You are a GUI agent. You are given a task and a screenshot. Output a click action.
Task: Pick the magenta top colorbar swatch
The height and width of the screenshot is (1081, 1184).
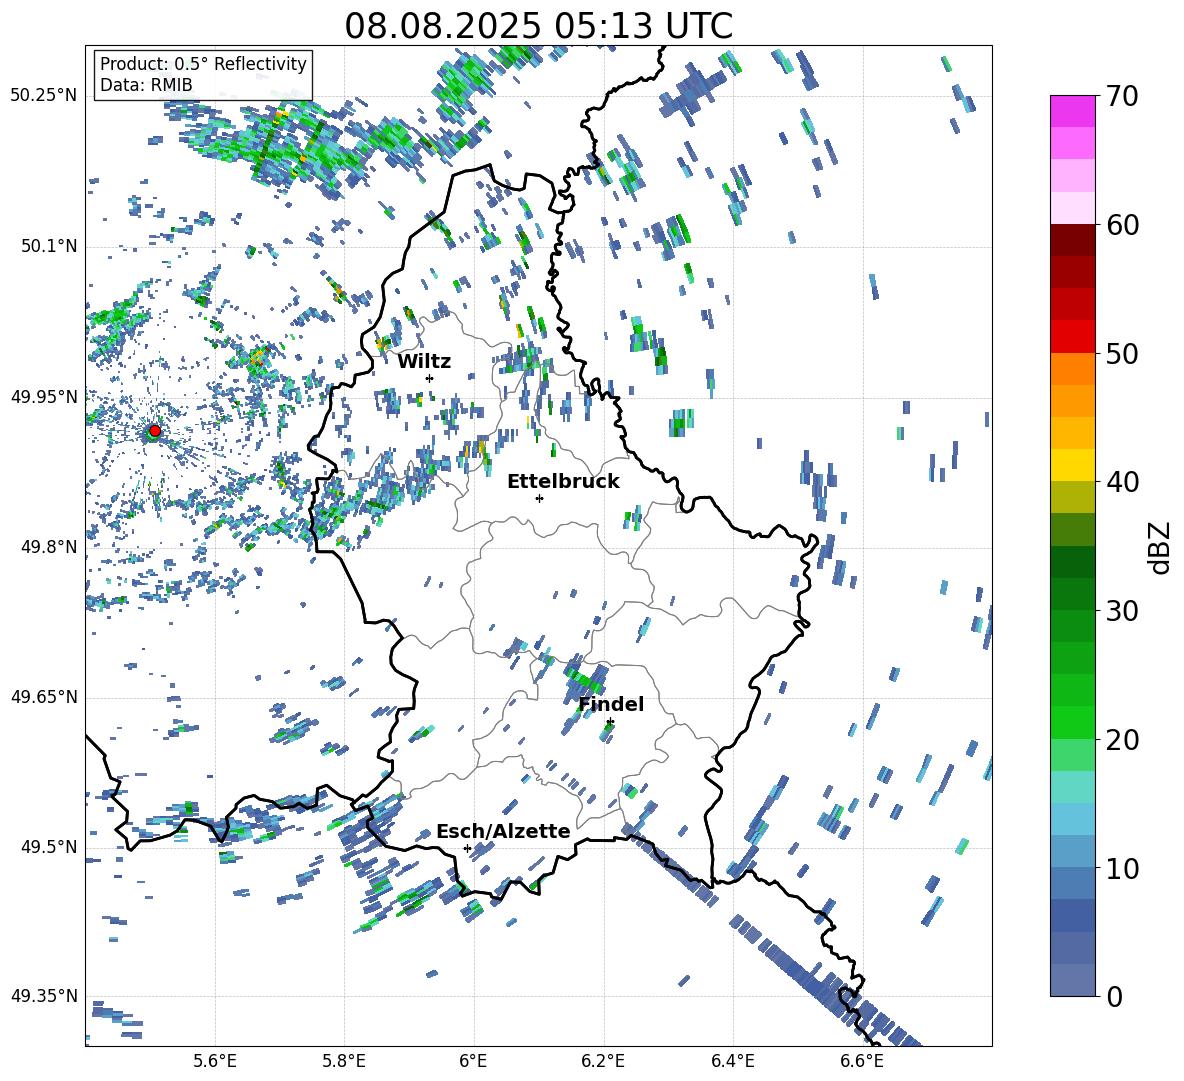[1073, 111]
